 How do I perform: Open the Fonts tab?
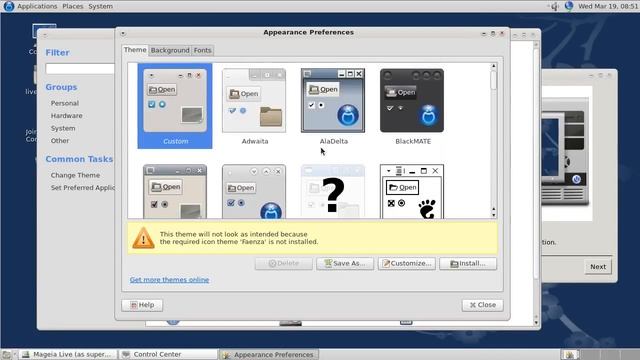[x=202, y=50]
